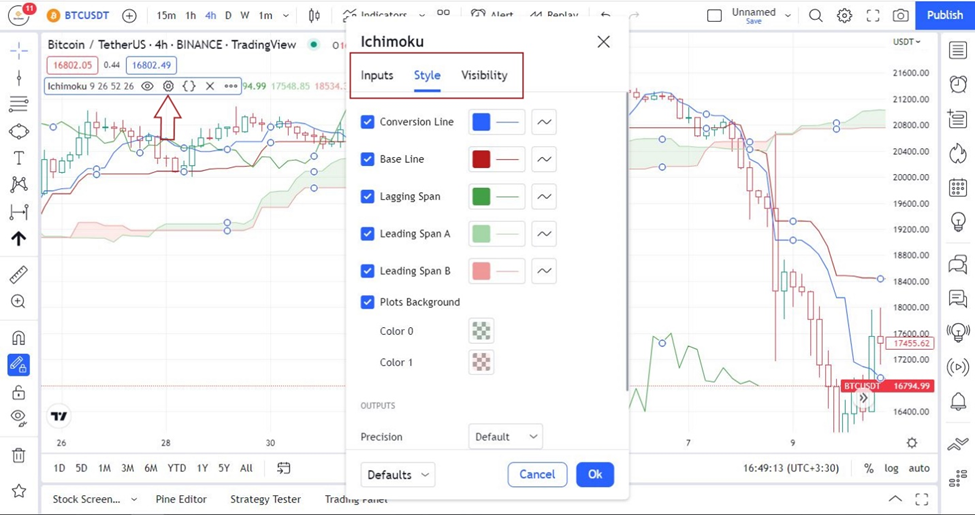Open Ichimoku more options dots
This screenshot has height=515, width=975.
pyautogui.click(x=231, y=86)
